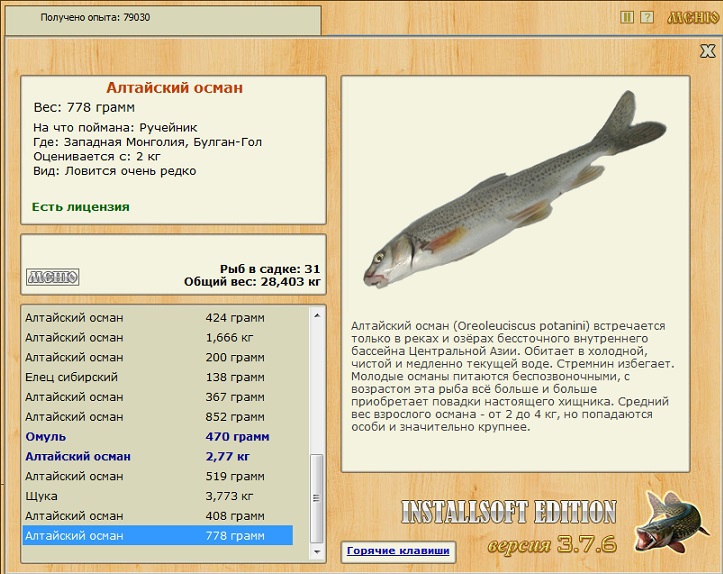This screenshot has width=723, height=574.
Task: Open the Горячие клавиши link
Action: tap(398, 550)
